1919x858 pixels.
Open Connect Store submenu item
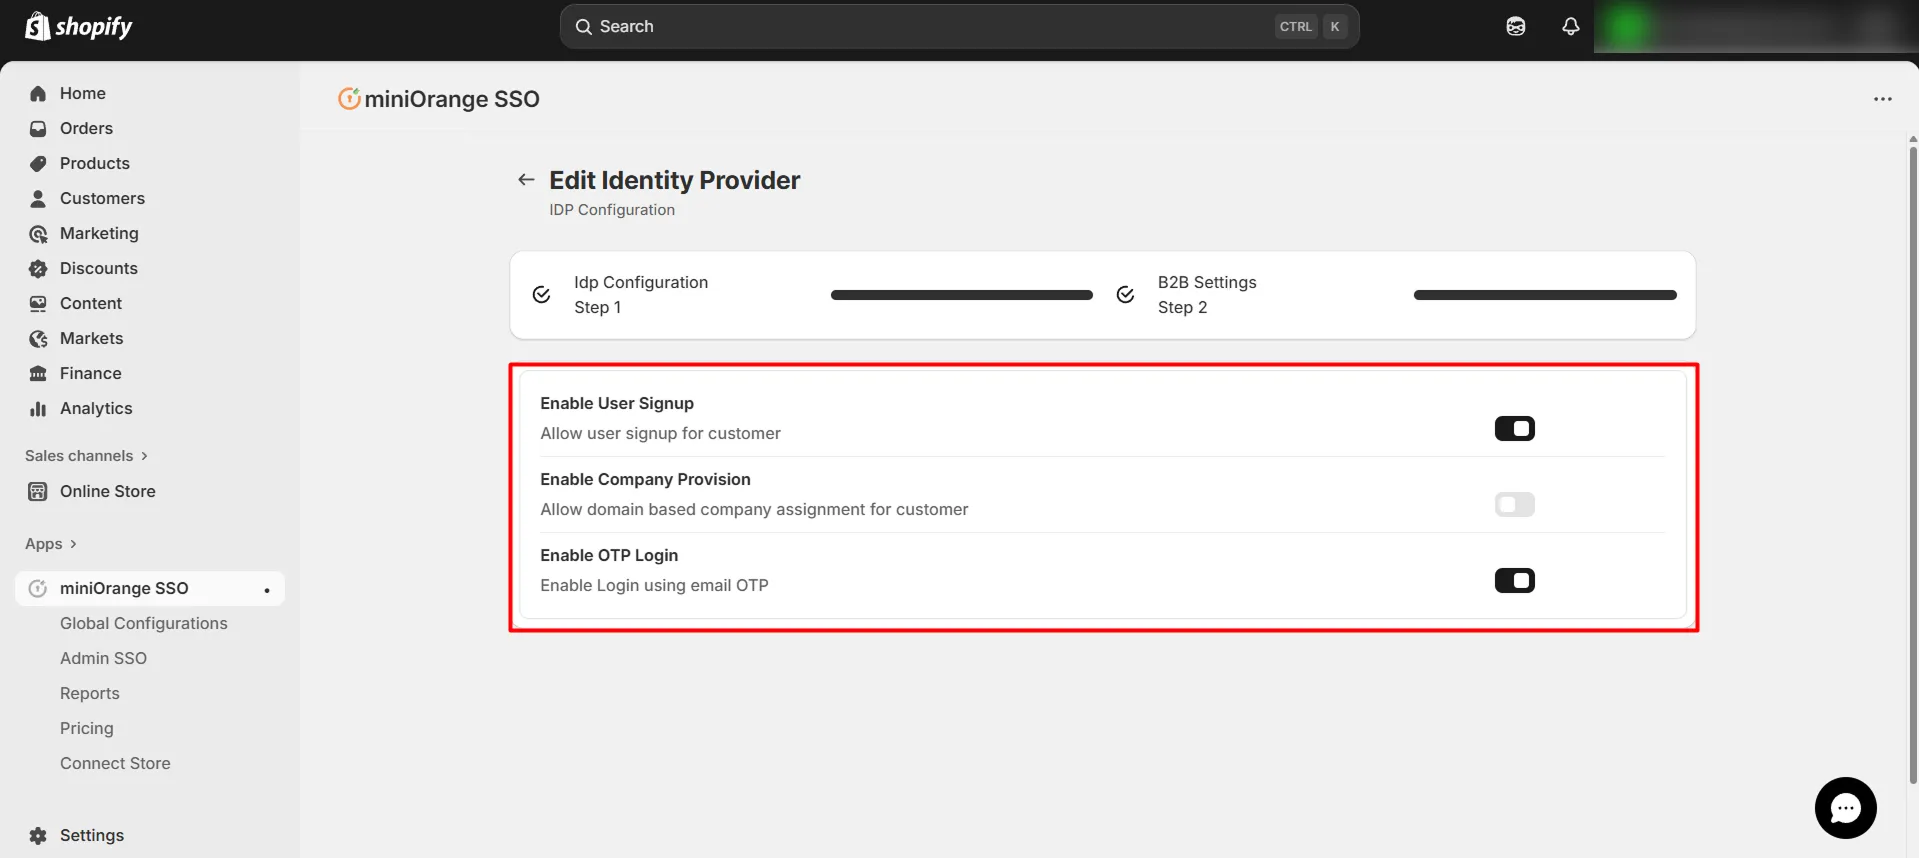[115, 763]
